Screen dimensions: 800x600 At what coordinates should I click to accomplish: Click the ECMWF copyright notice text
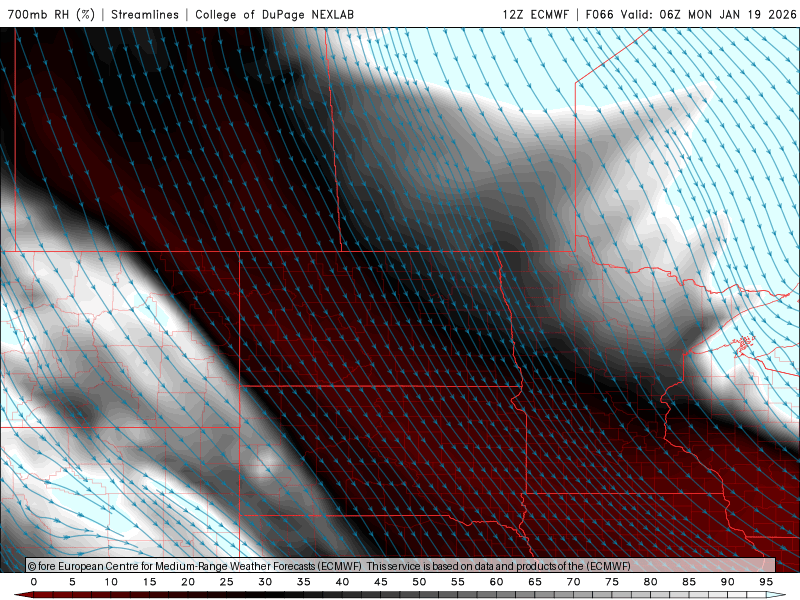tap(329, 566)
